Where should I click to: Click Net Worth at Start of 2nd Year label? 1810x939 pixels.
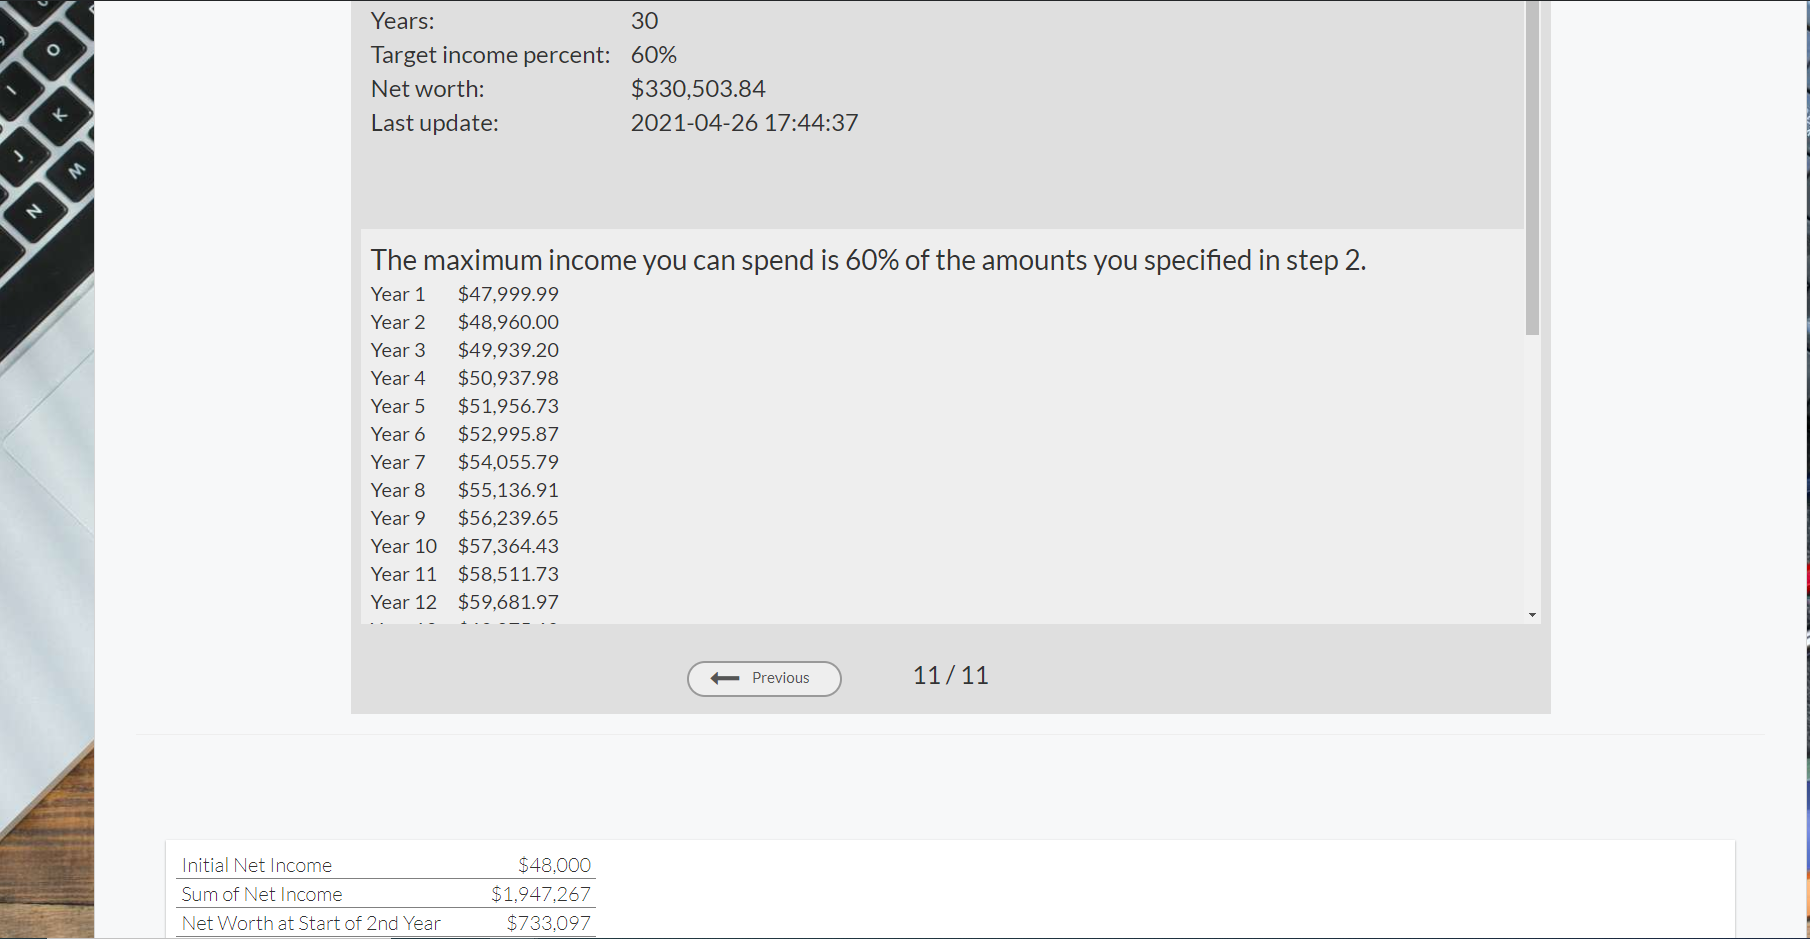pos(310,923)
